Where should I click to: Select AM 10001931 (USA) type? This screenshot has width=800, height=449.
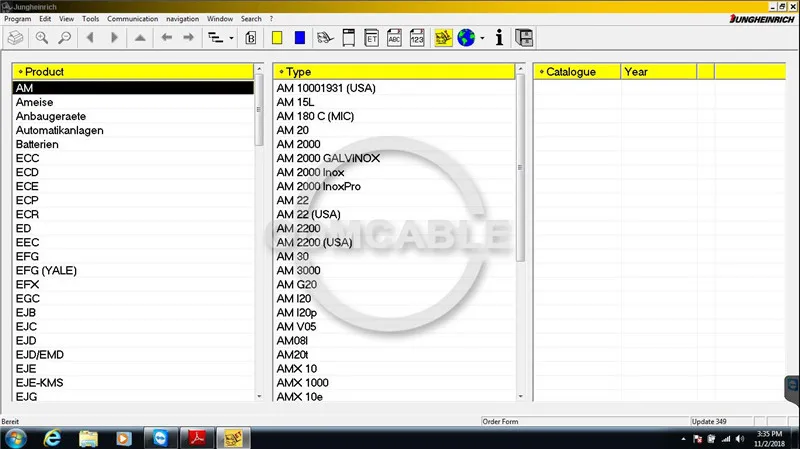(x=394, y=88)
